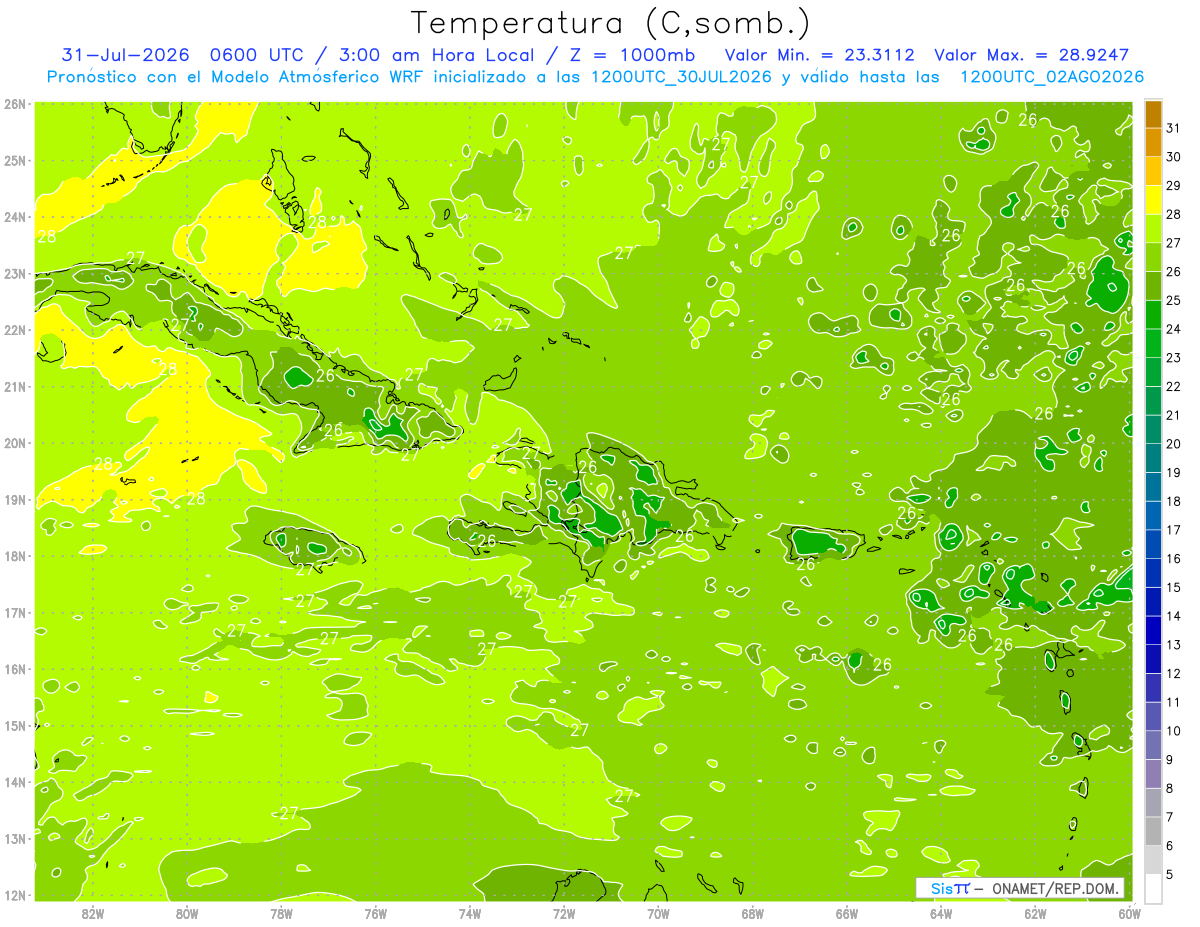
Task: Click the SisTT ONAMET/REP.DOM. label
Action: (1020, 888)
